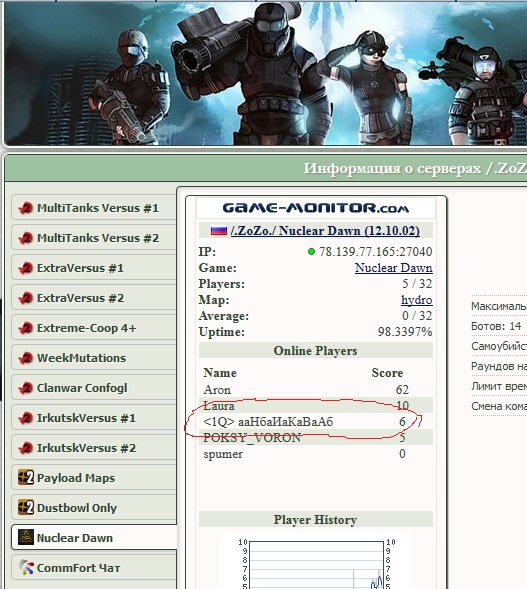Click the Game-Monitor.com logo
Image resolution: width=527 pixels, height=589 pixels.
coord(316,208)
